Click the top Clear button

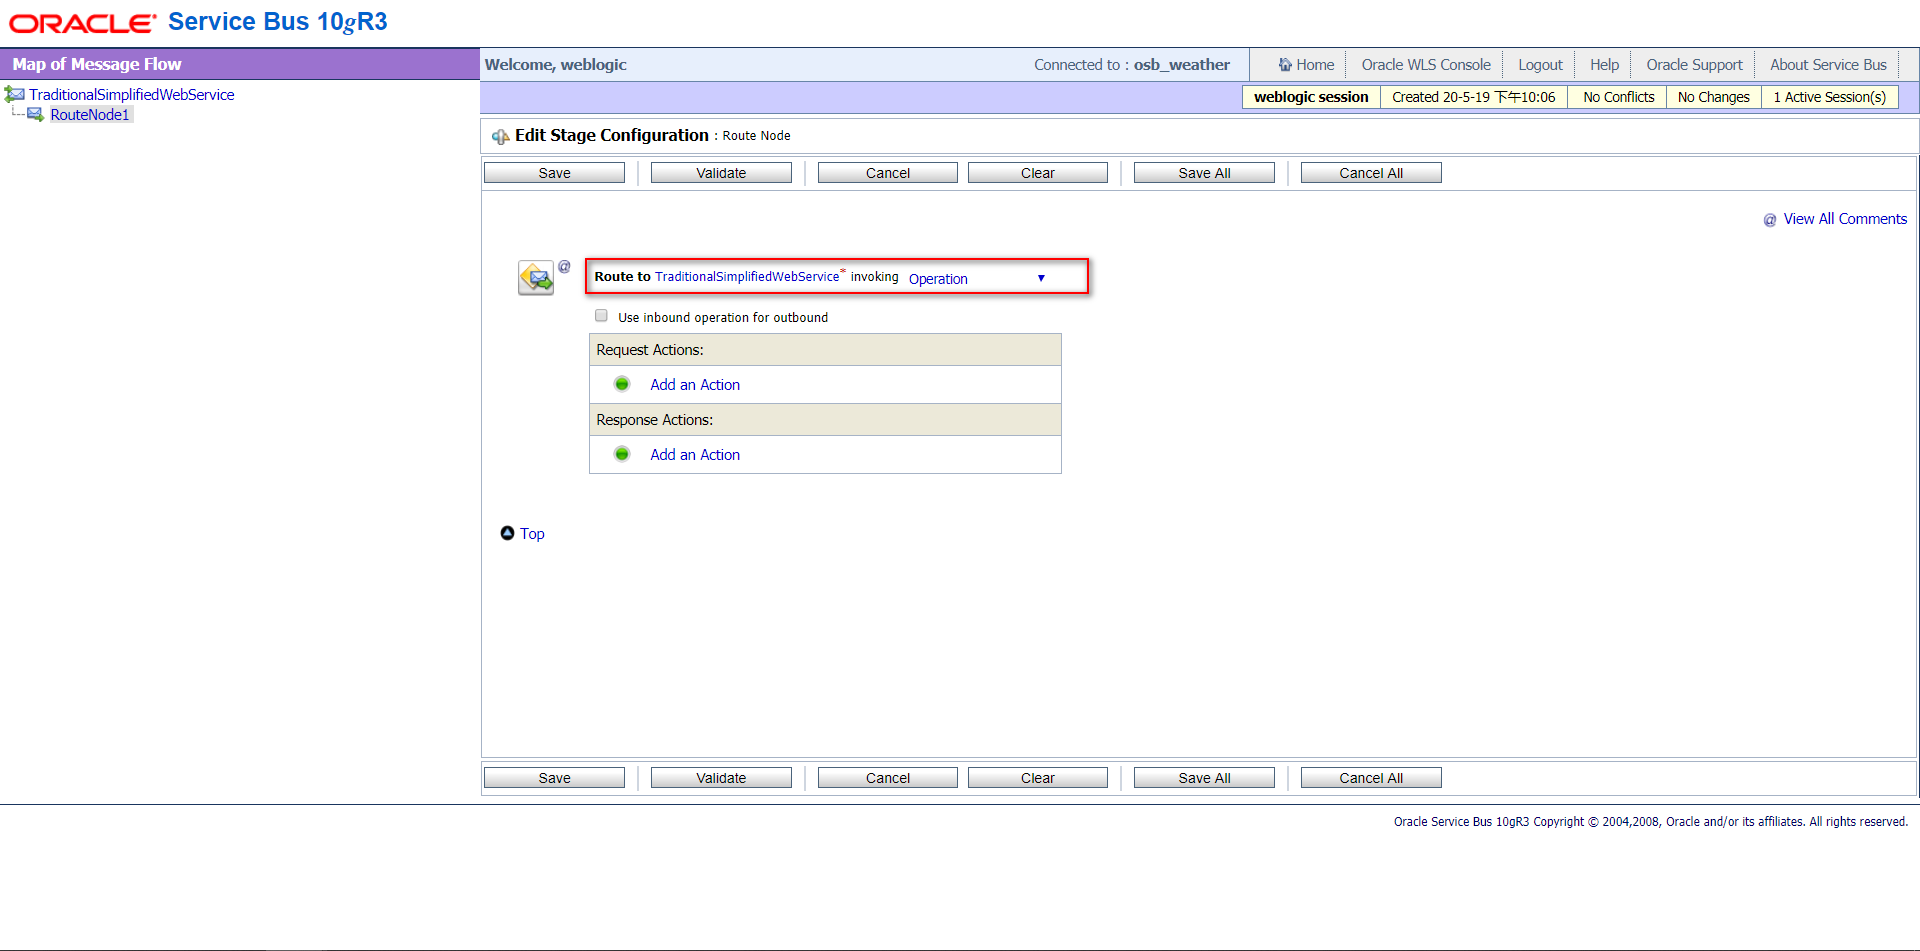coord(1038,173)
